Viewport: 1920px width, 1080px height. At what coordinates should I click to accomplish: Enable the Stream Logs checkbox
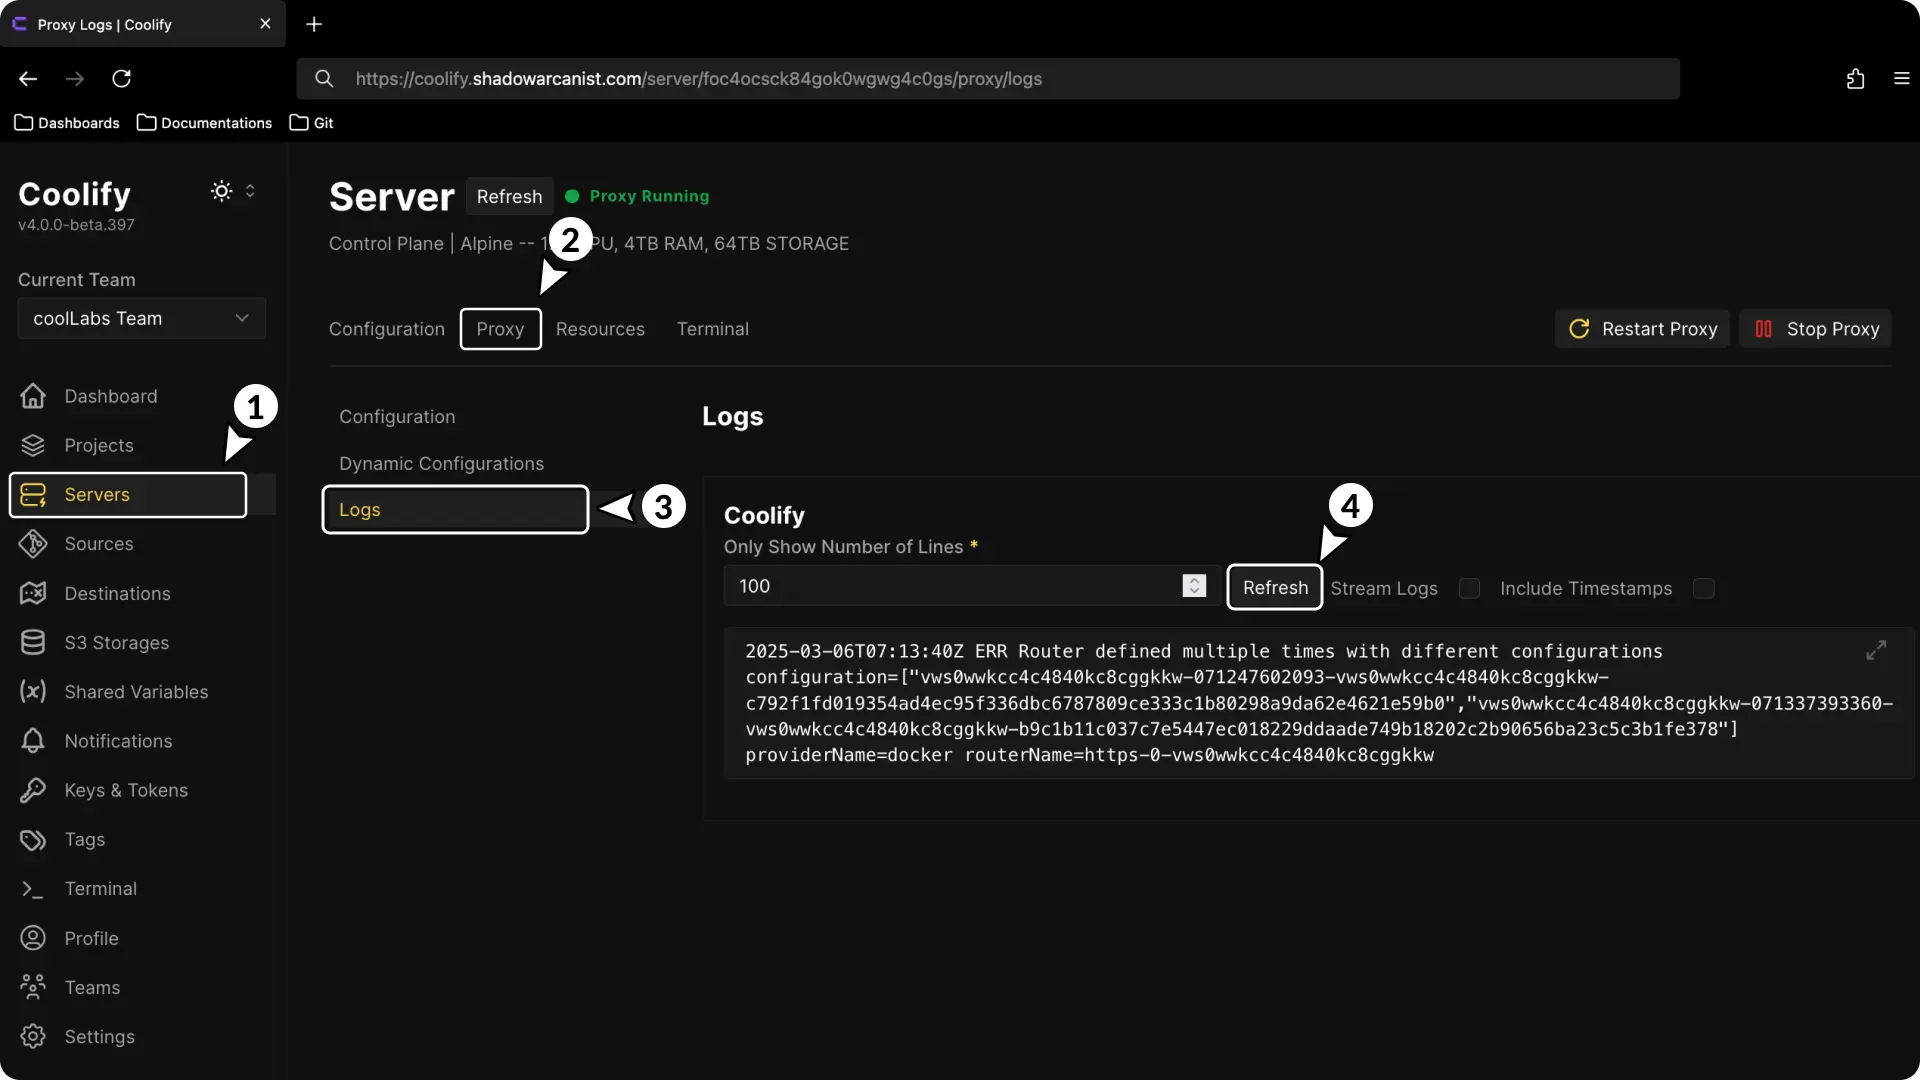(x=1469, y=589)
